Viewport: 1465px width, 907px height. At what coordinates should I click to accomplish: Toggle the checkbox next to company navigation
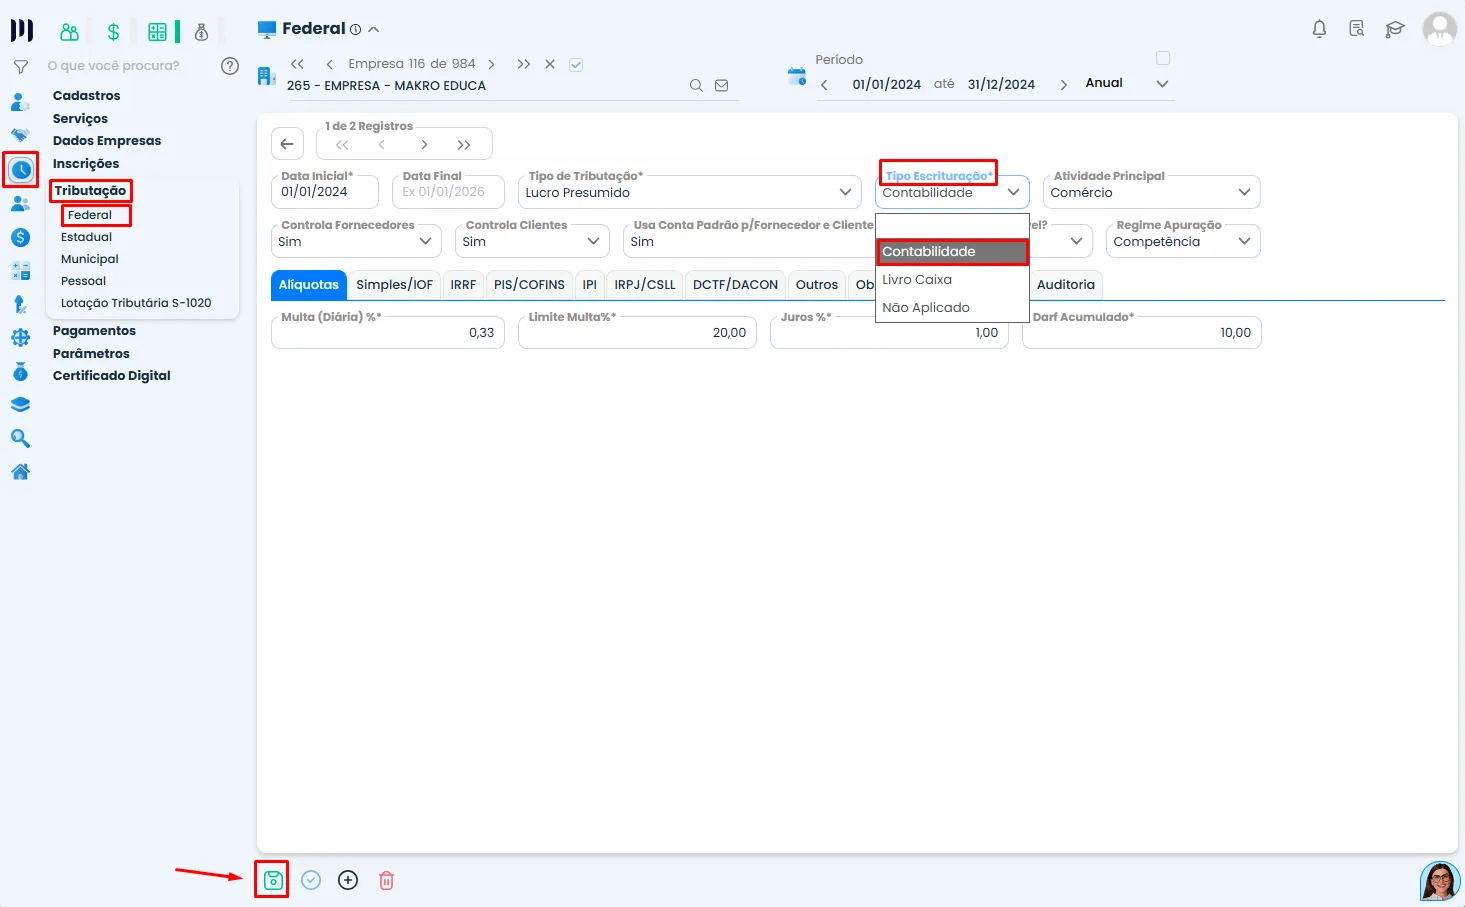click(x=576, y=65)
